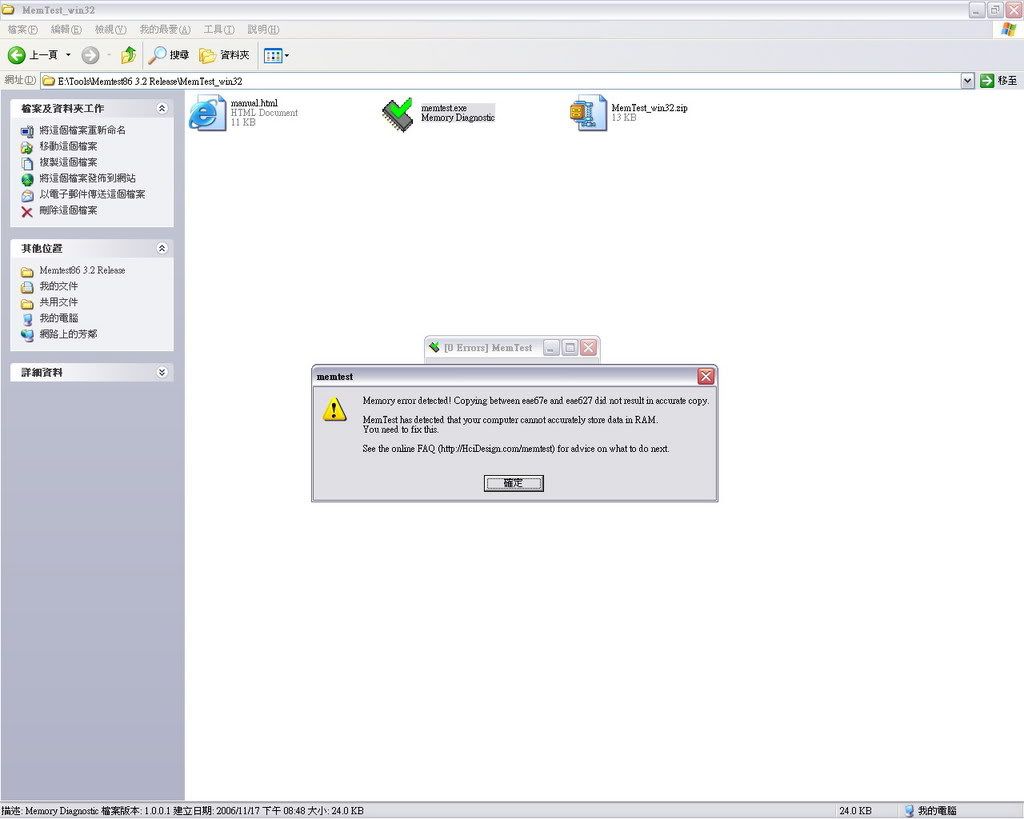
Task: Click Delete this file (刪除這個檔案) link
Action: tap(68, 210)
